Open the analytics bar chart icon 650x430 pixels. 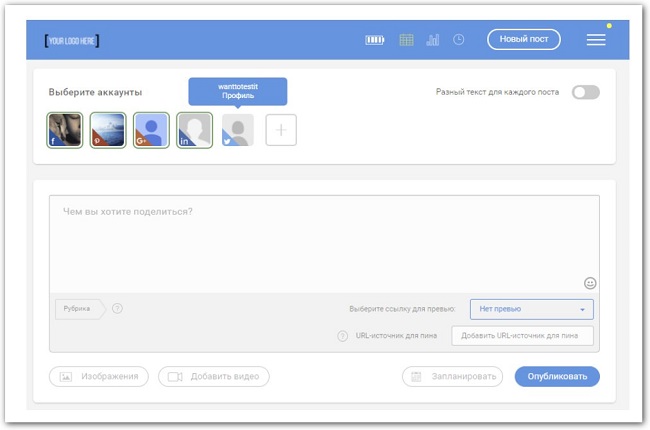(432, 40)
